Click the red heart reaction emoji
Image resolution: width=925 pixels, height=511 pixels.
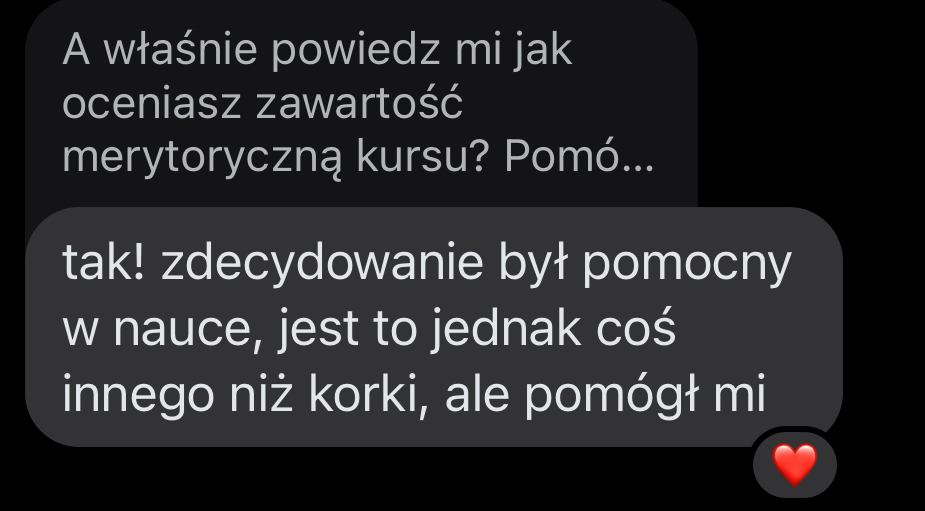pyautogui.click(x=795, y=465)
